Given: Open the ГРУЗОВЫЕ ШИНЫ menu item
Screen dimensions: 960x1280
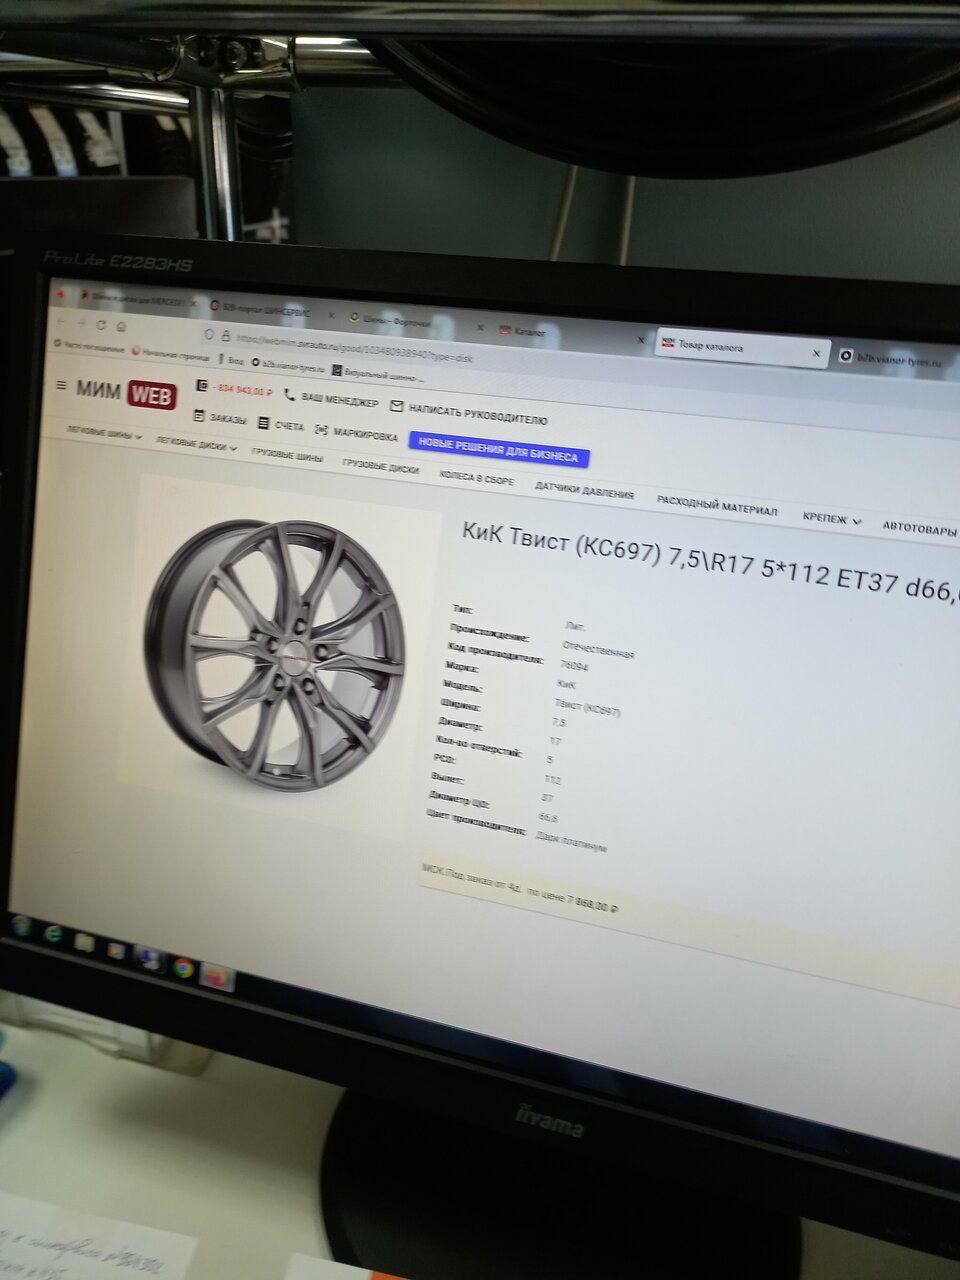Looking at the screenshot, I should [287, 455].
